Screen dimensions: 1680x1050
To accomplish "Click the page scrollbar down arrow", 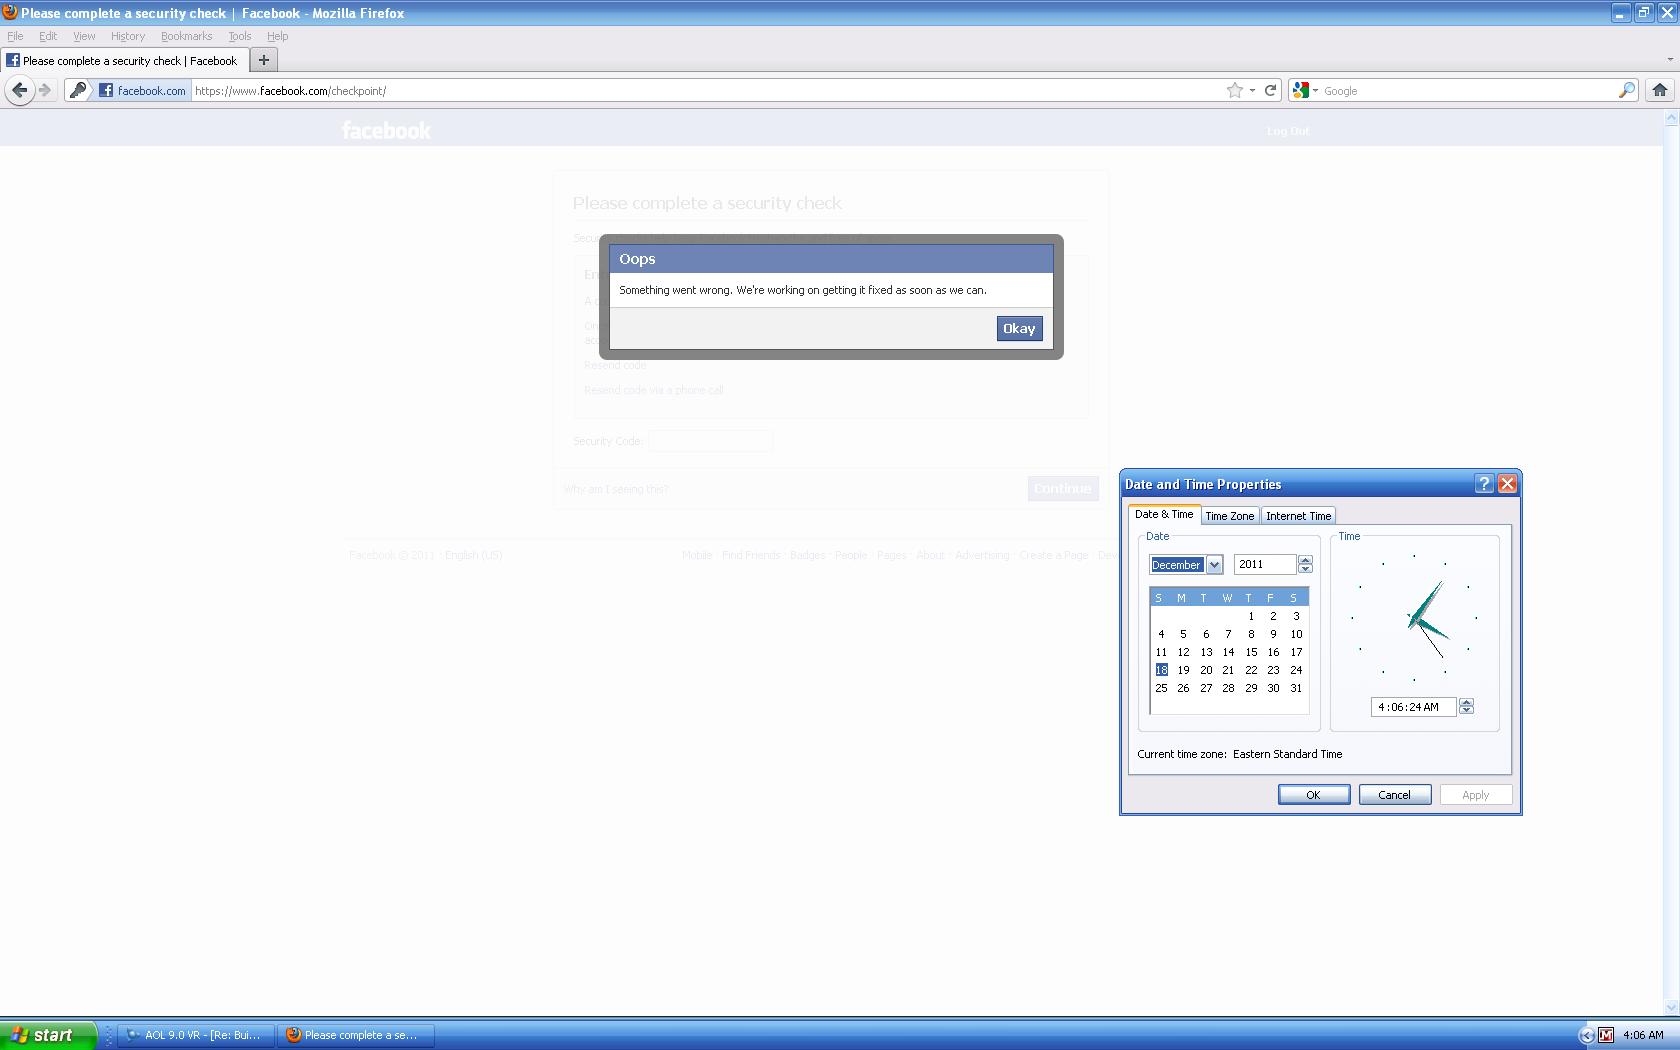I will 1671,1008.
